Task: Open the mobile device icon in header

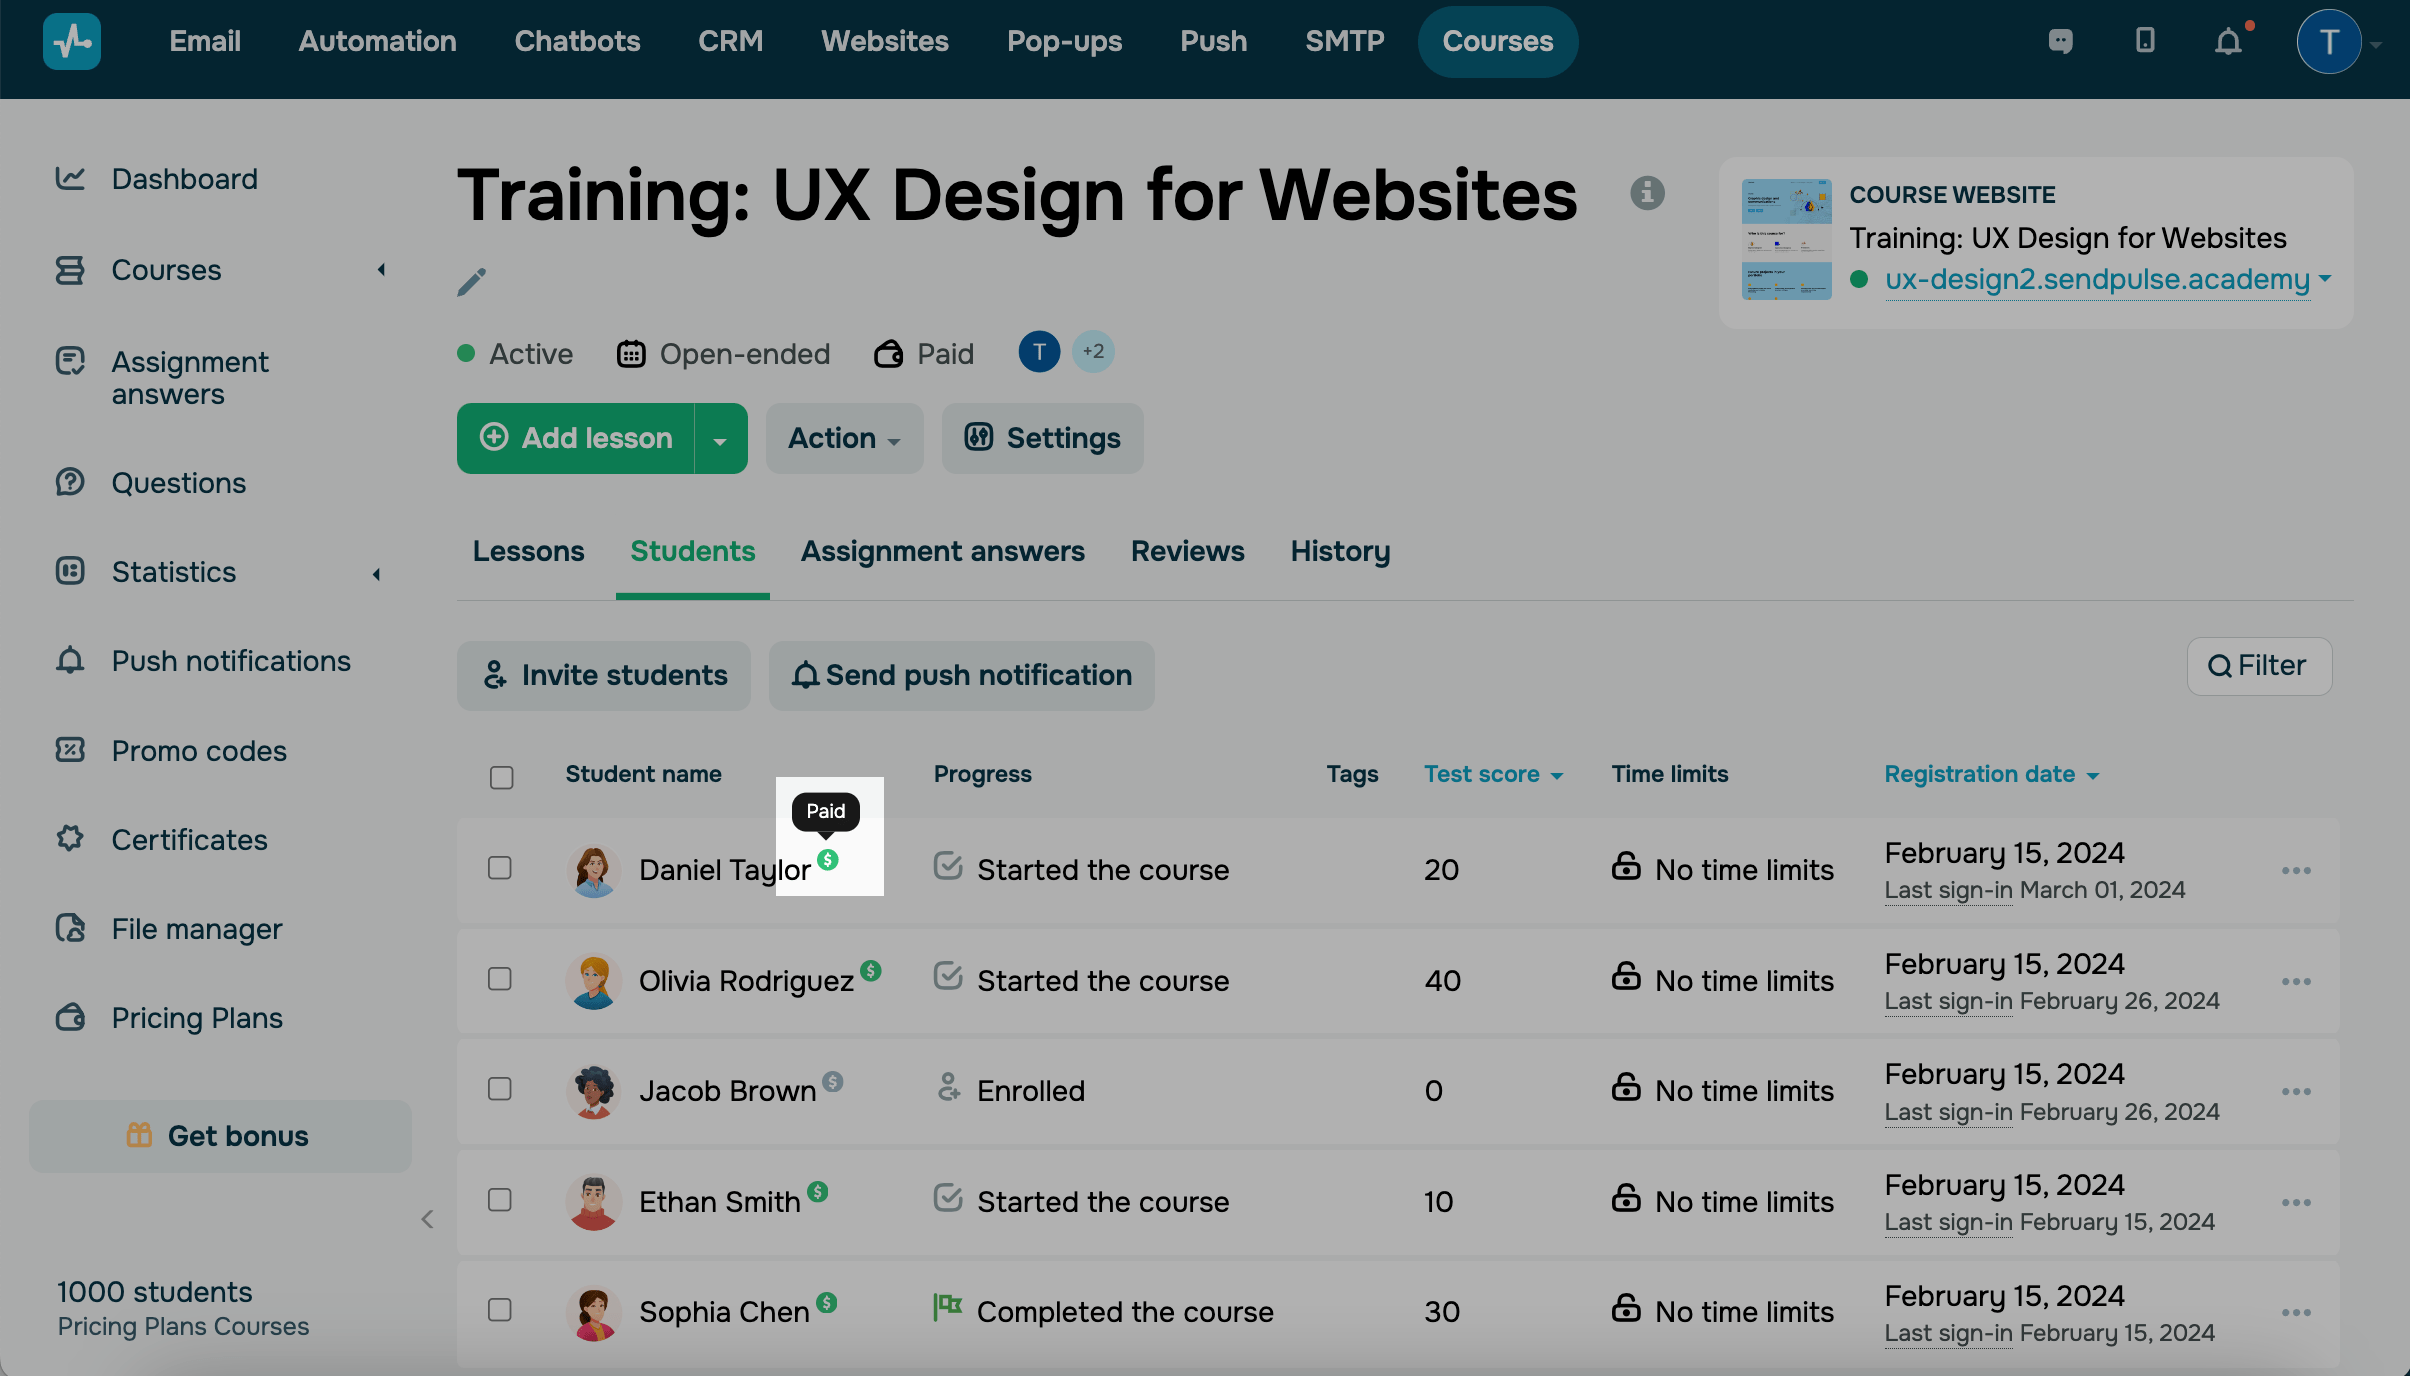Action: point(2145,41)
